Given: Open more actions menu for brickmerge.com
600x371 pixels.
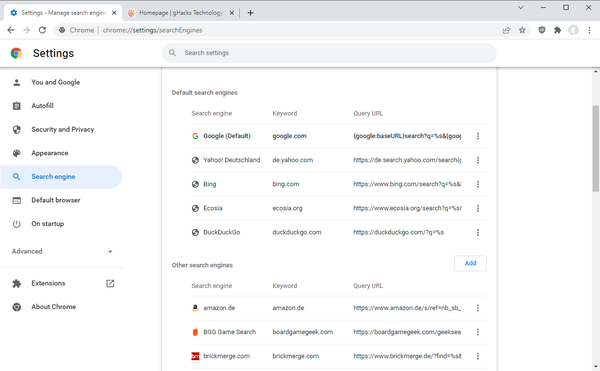Looking at the screenshot, I should tap(478, 356).
